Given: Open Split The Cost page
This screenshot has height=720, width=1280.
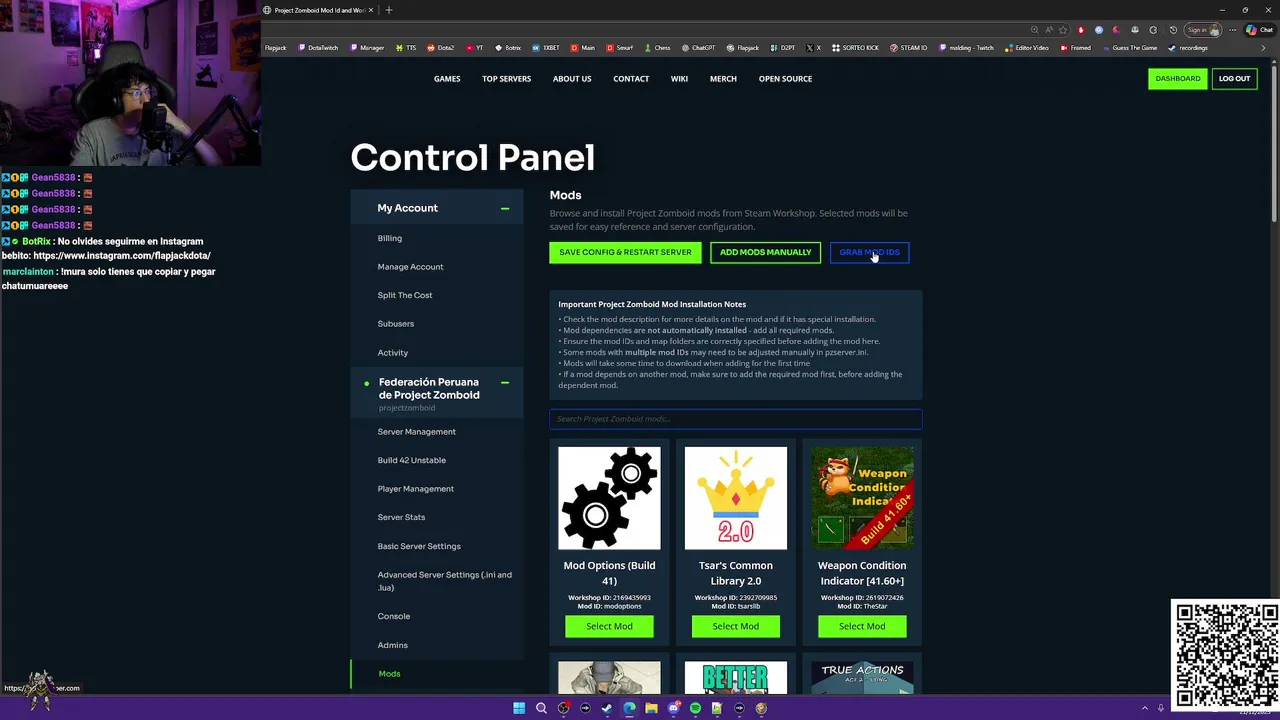Looking at the screenshot, I should [405, 295].
